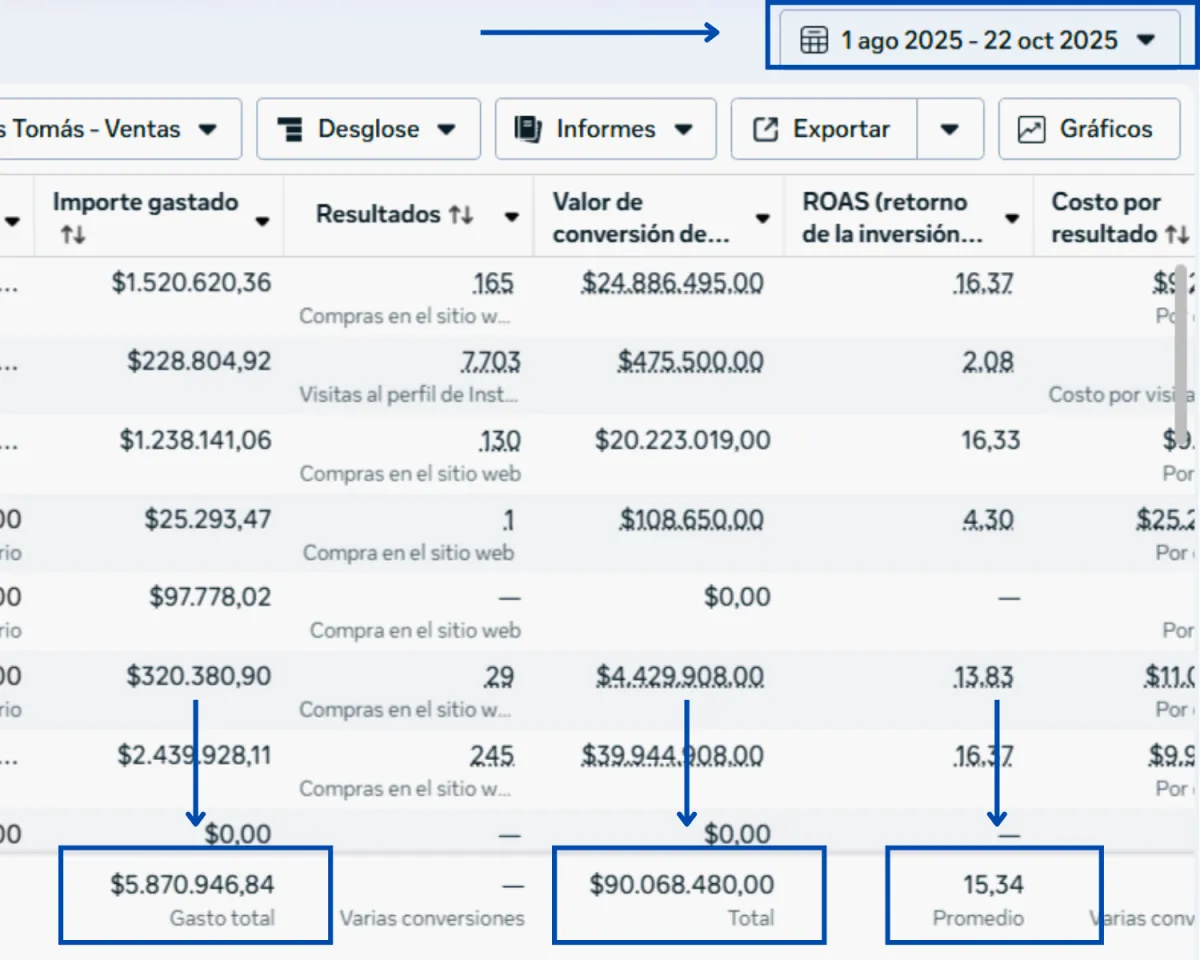Click the text Visitas al perfil de Inst...
The image size is (1200, 960).
(x=409, y=395)
